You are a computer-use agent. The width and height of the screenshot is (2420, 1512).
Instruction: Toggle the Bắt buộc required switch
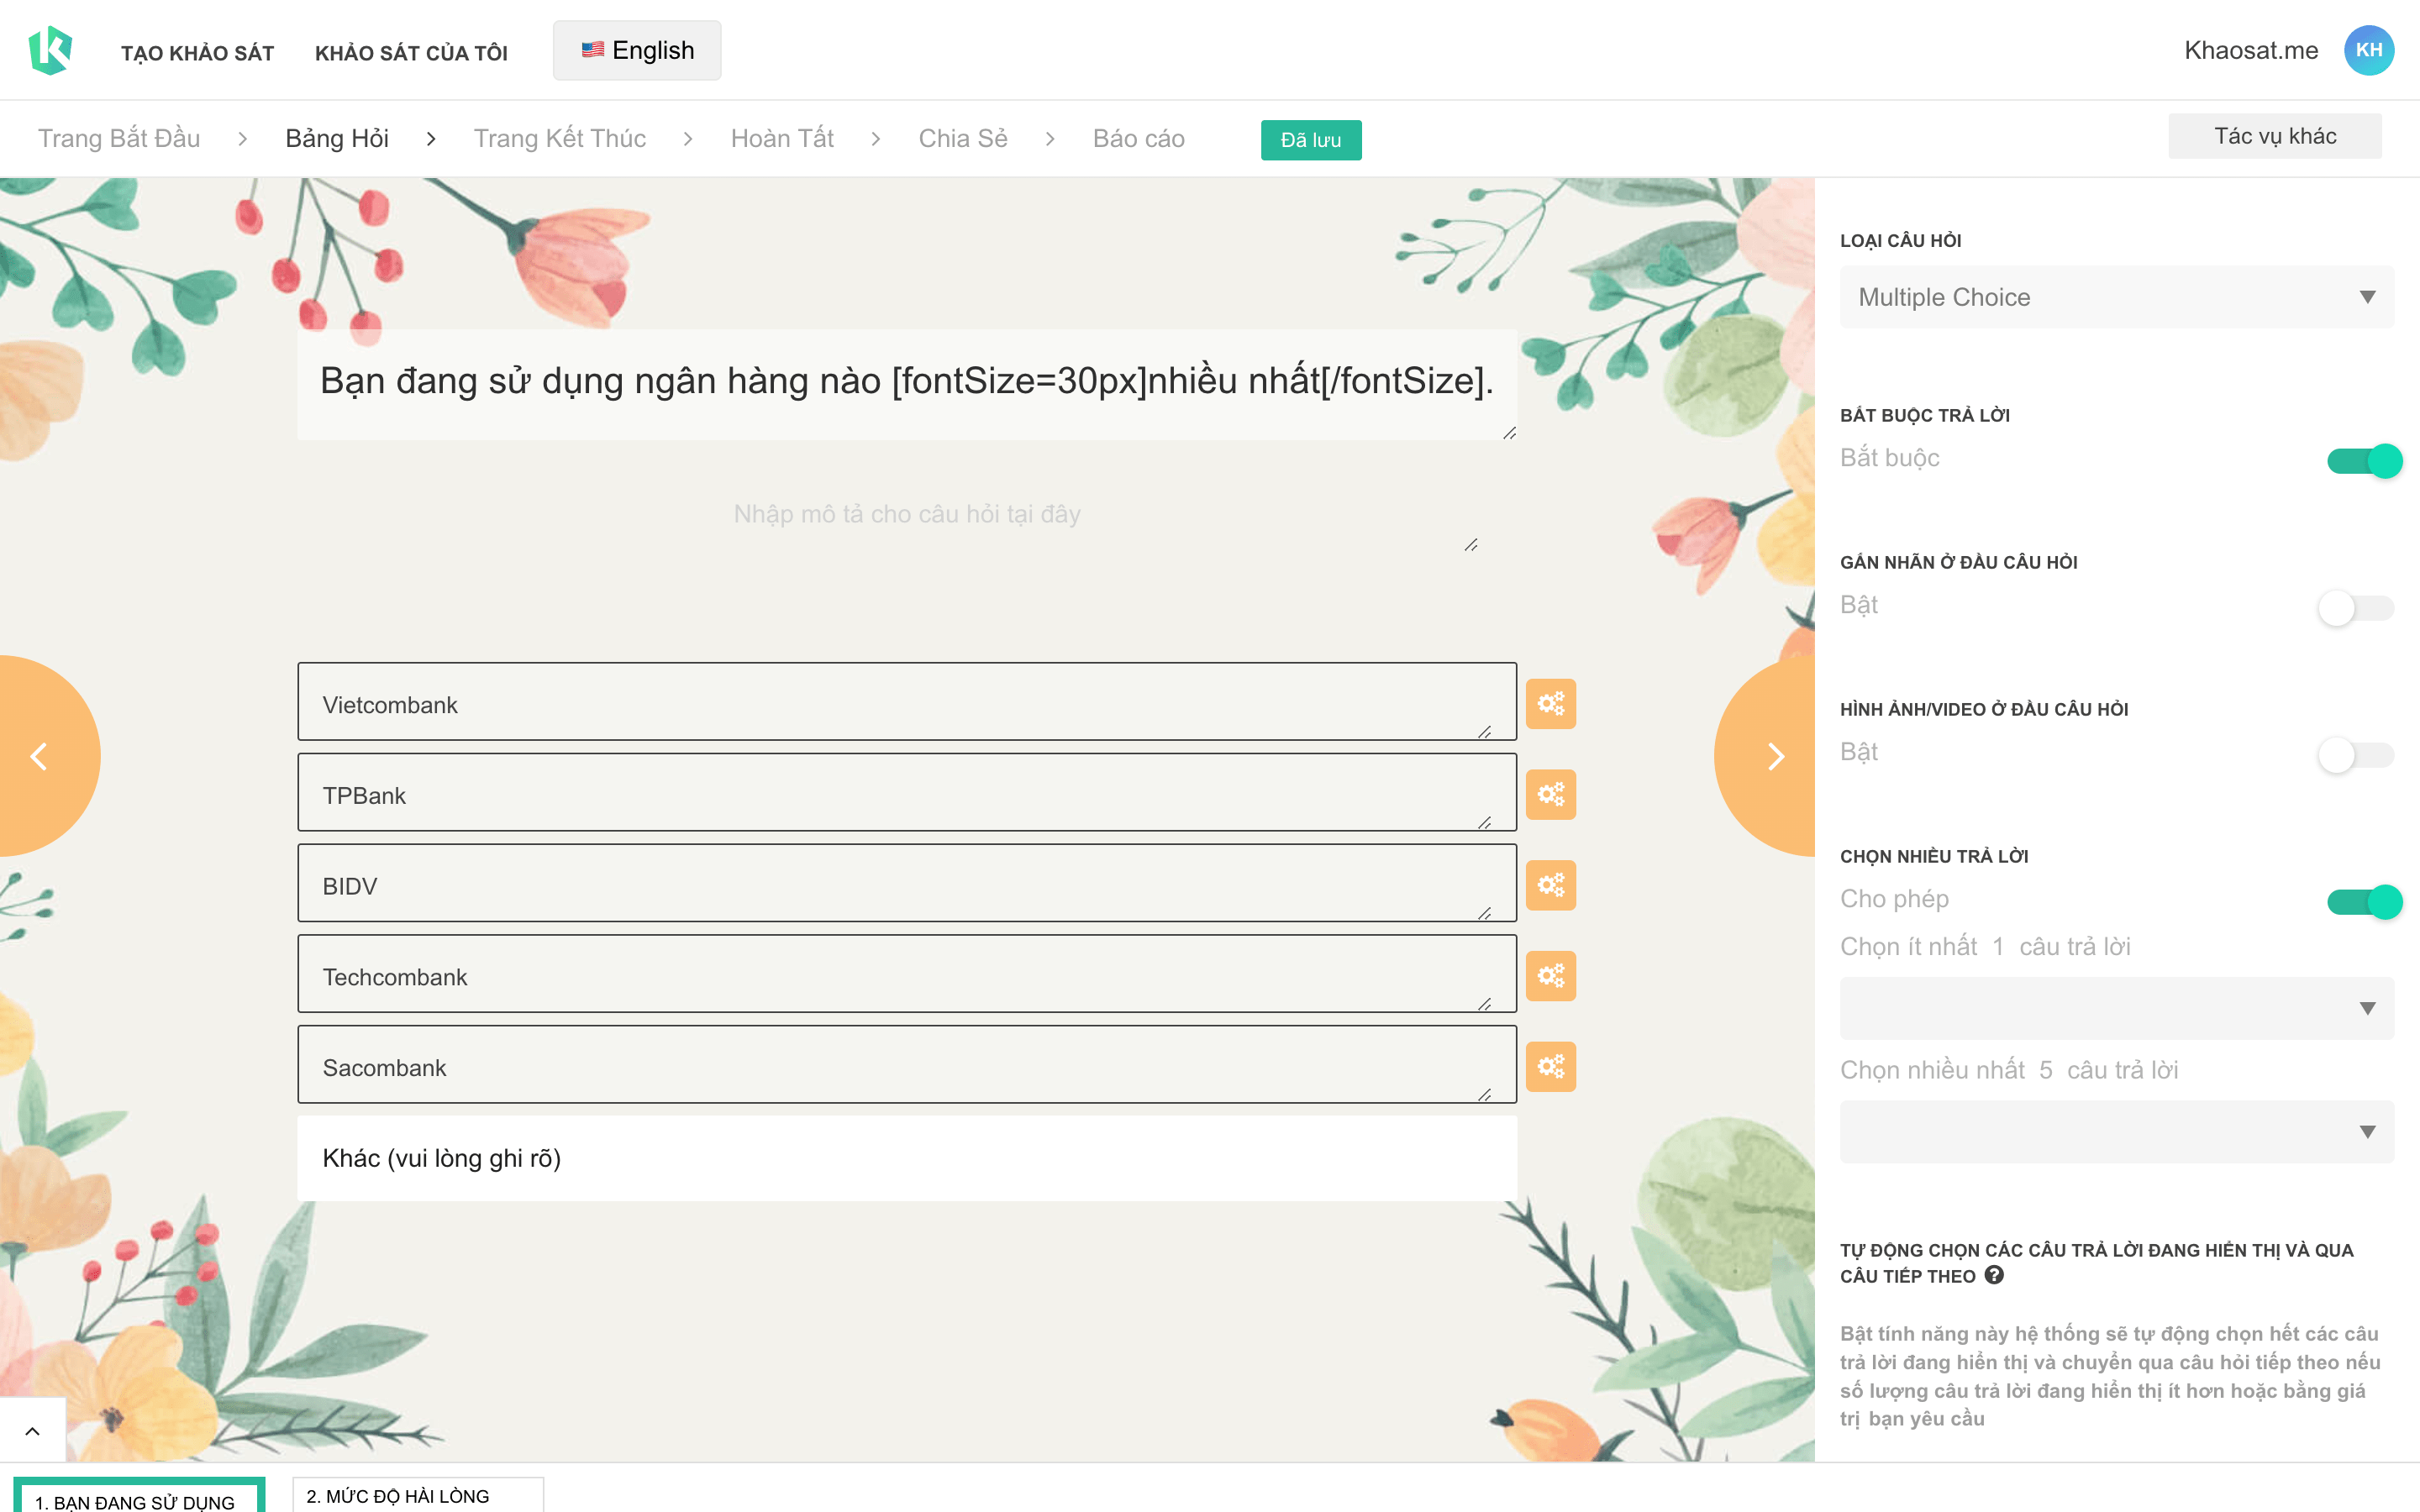click(2364, 461)
